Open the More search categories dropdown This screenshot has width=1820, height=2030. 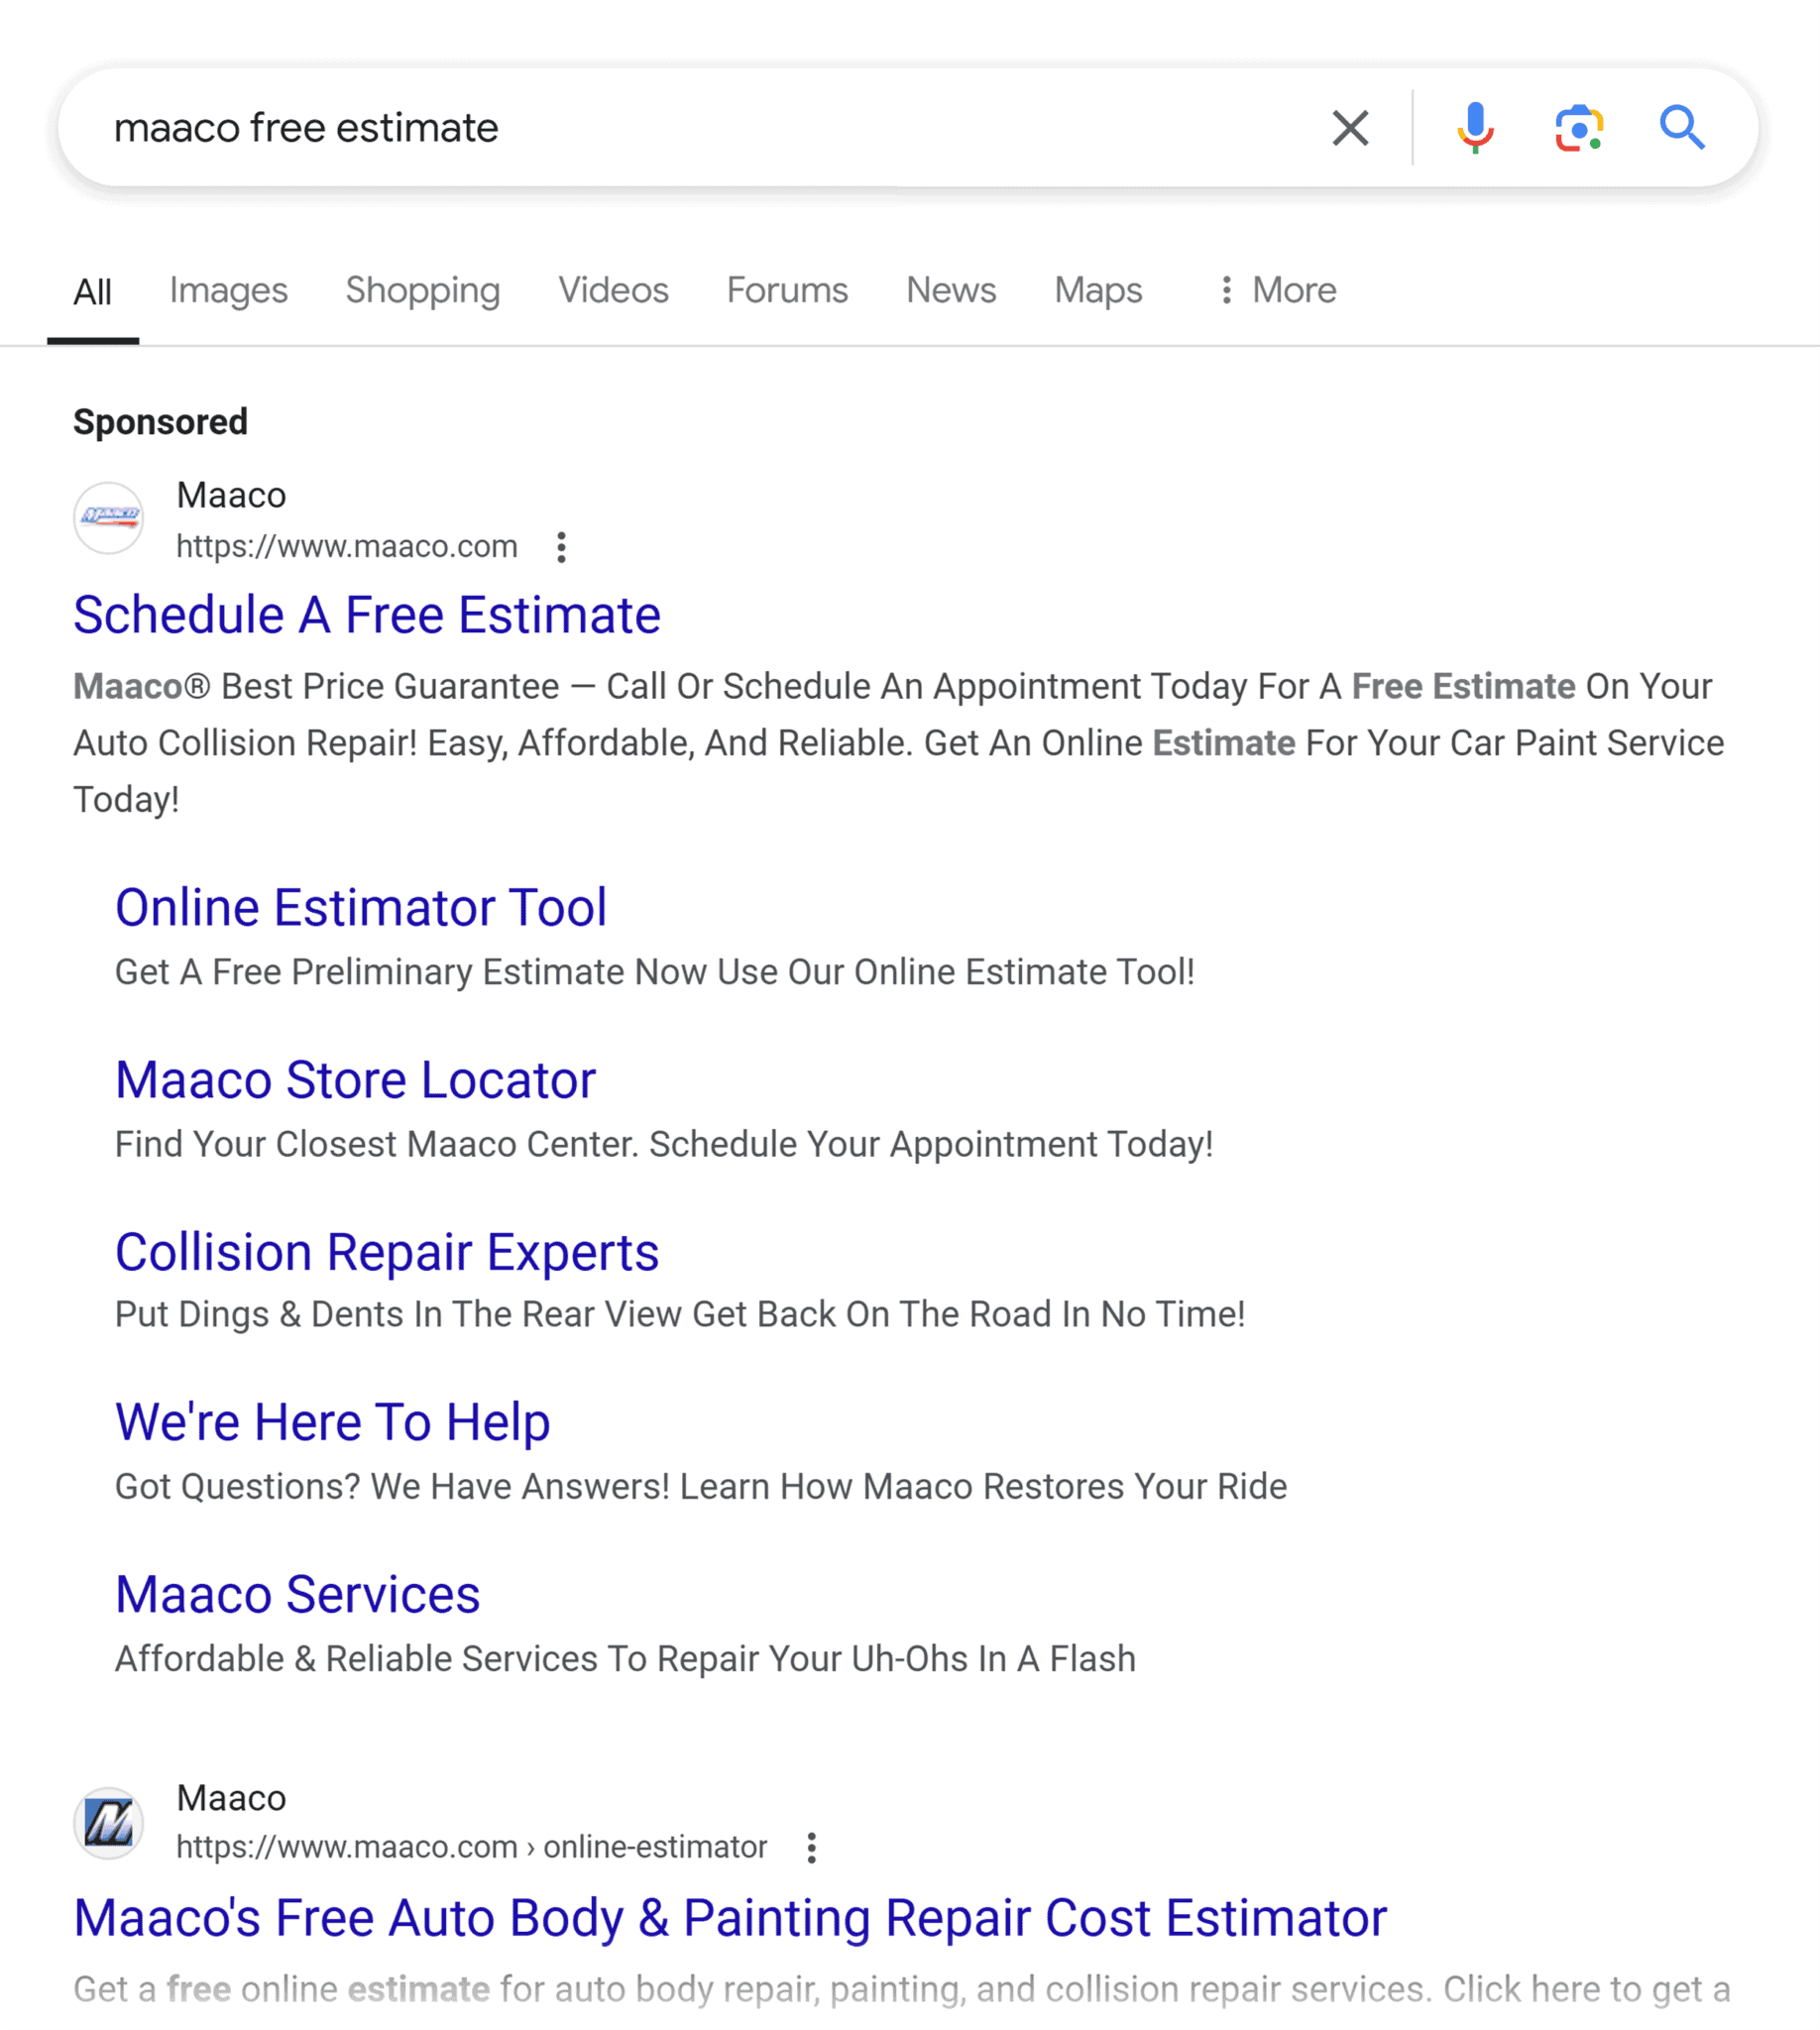1276,290
